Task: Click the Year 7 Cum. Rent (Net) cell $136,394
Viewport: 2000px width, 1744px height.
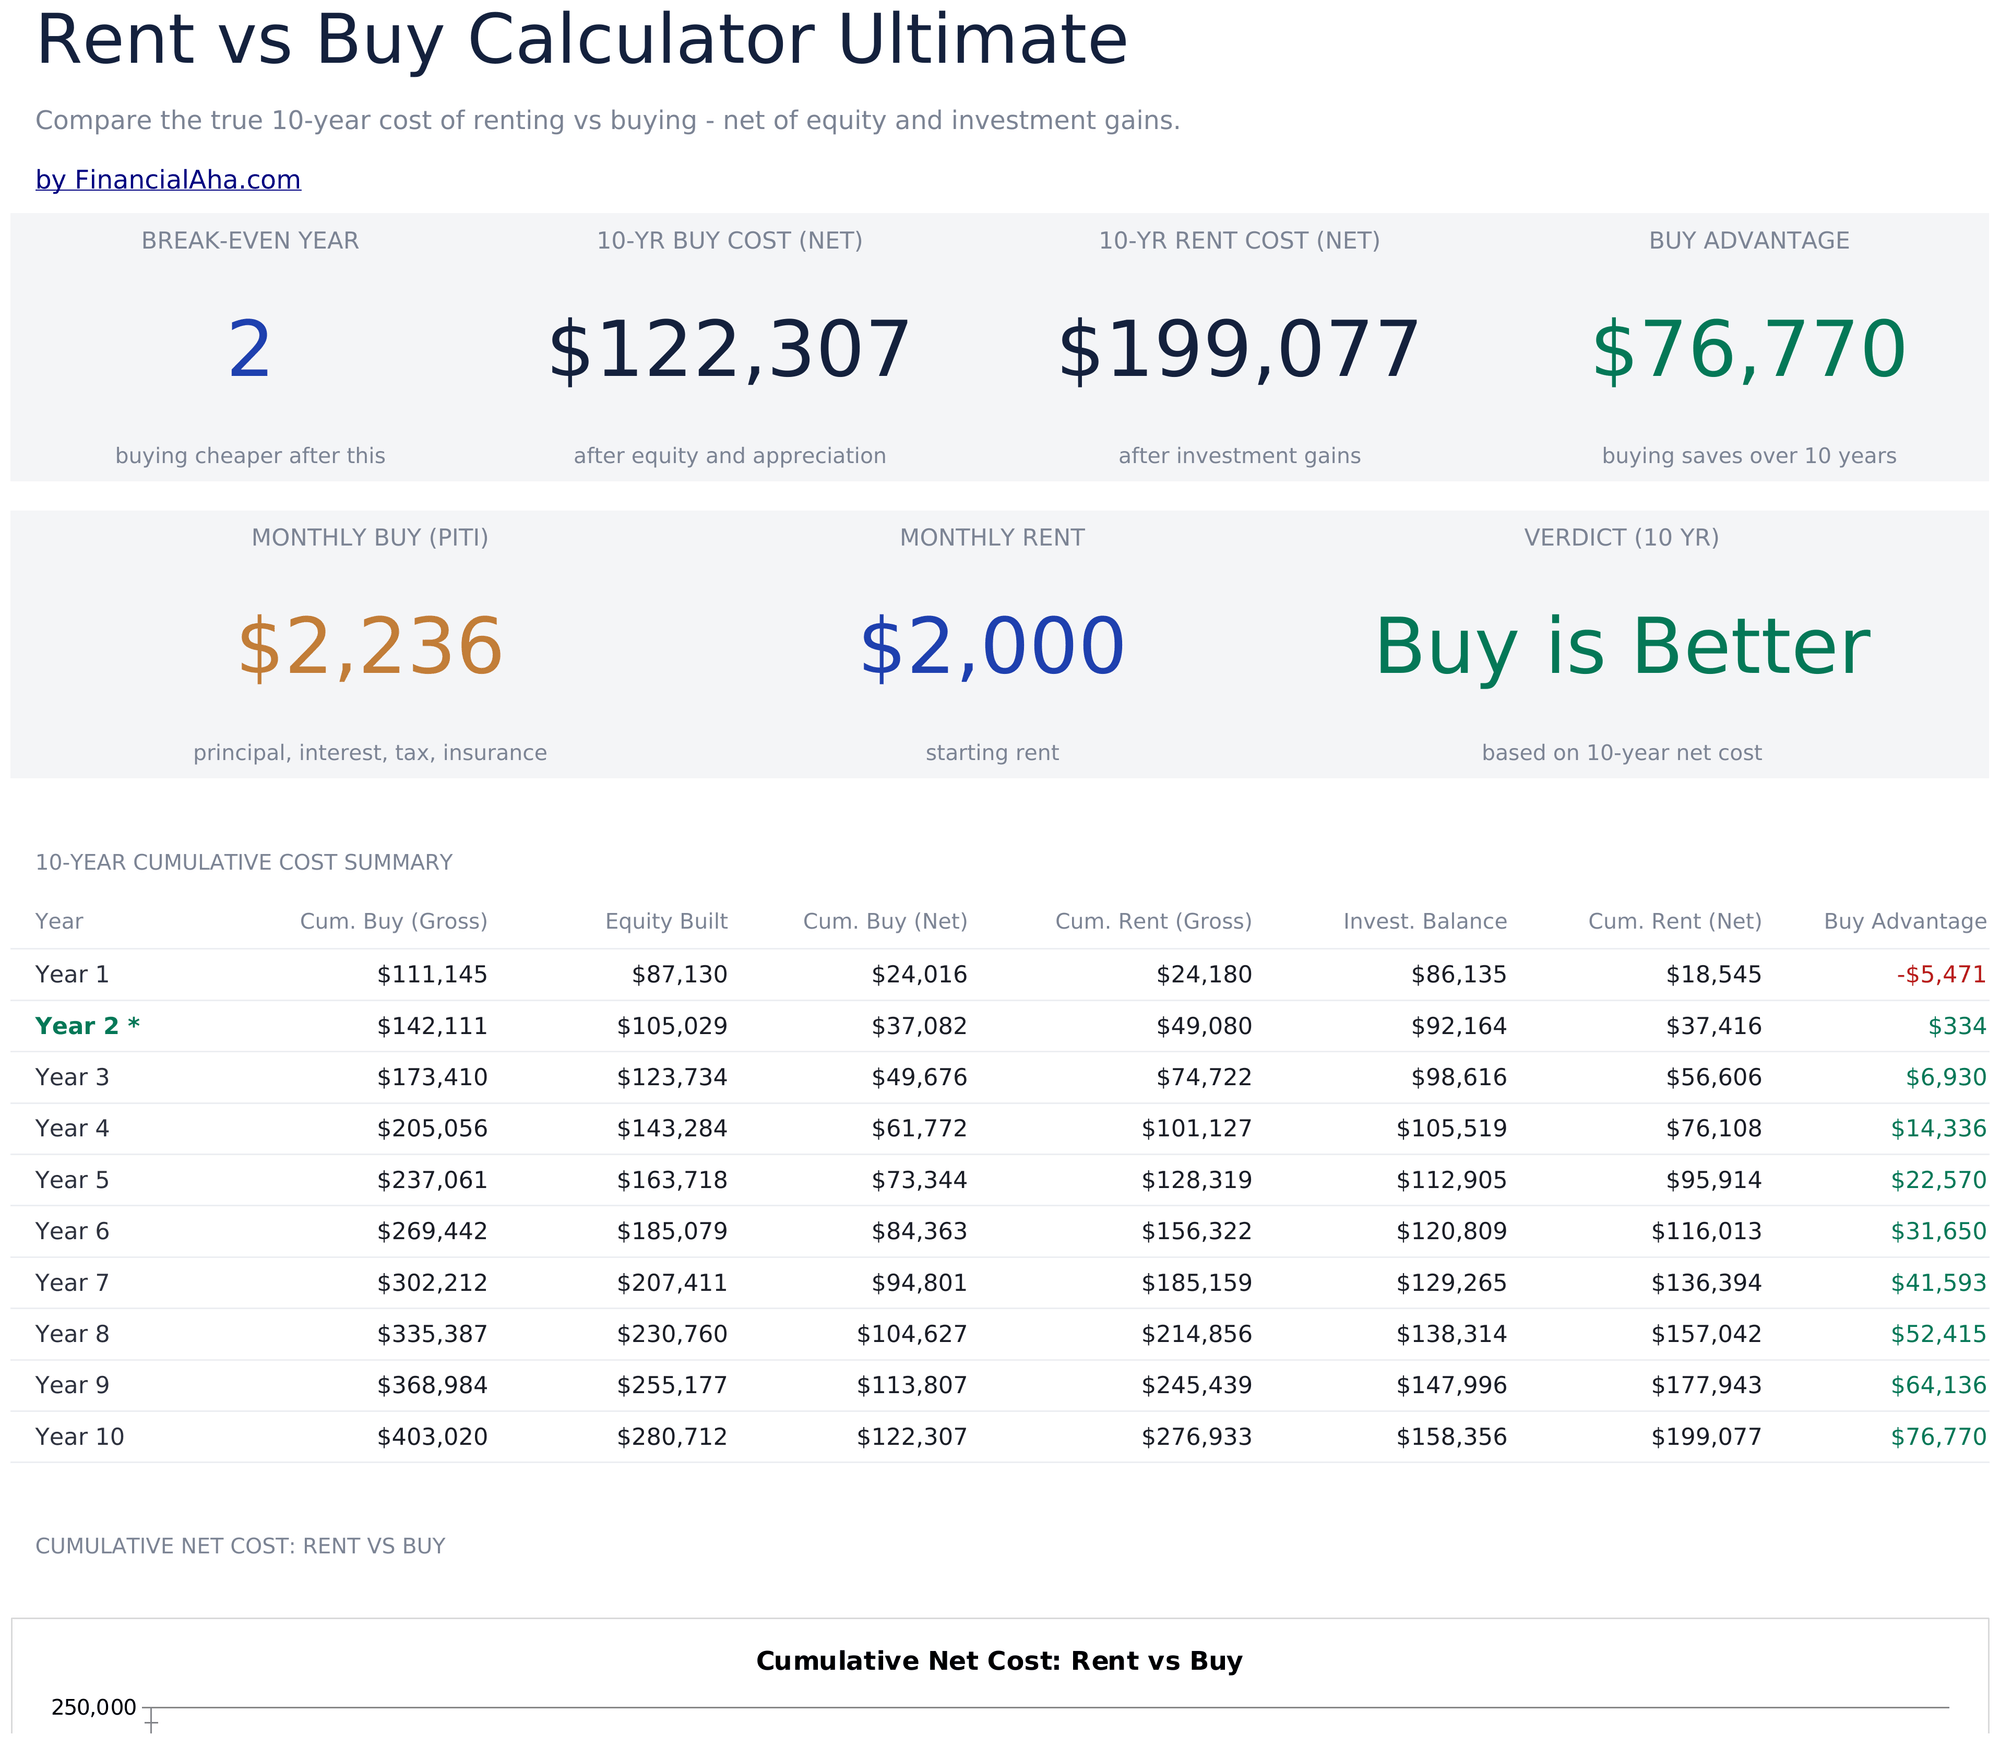Action: [1706, 1283]
